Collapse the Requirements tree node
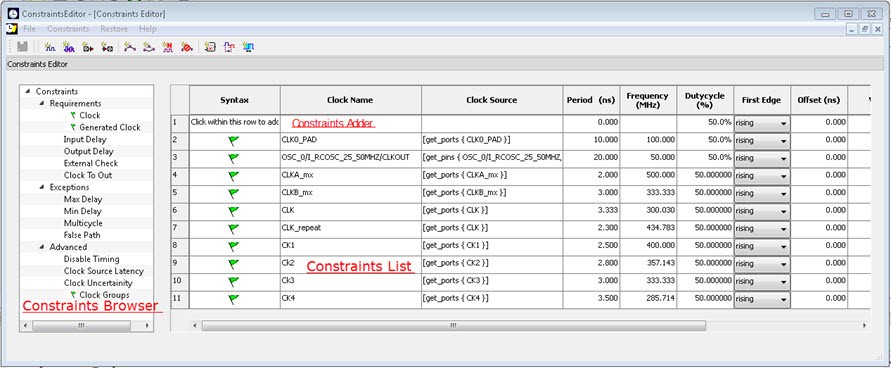Image resolution: width=891 pixels, height=368 pixels. [x=42, y=103]
